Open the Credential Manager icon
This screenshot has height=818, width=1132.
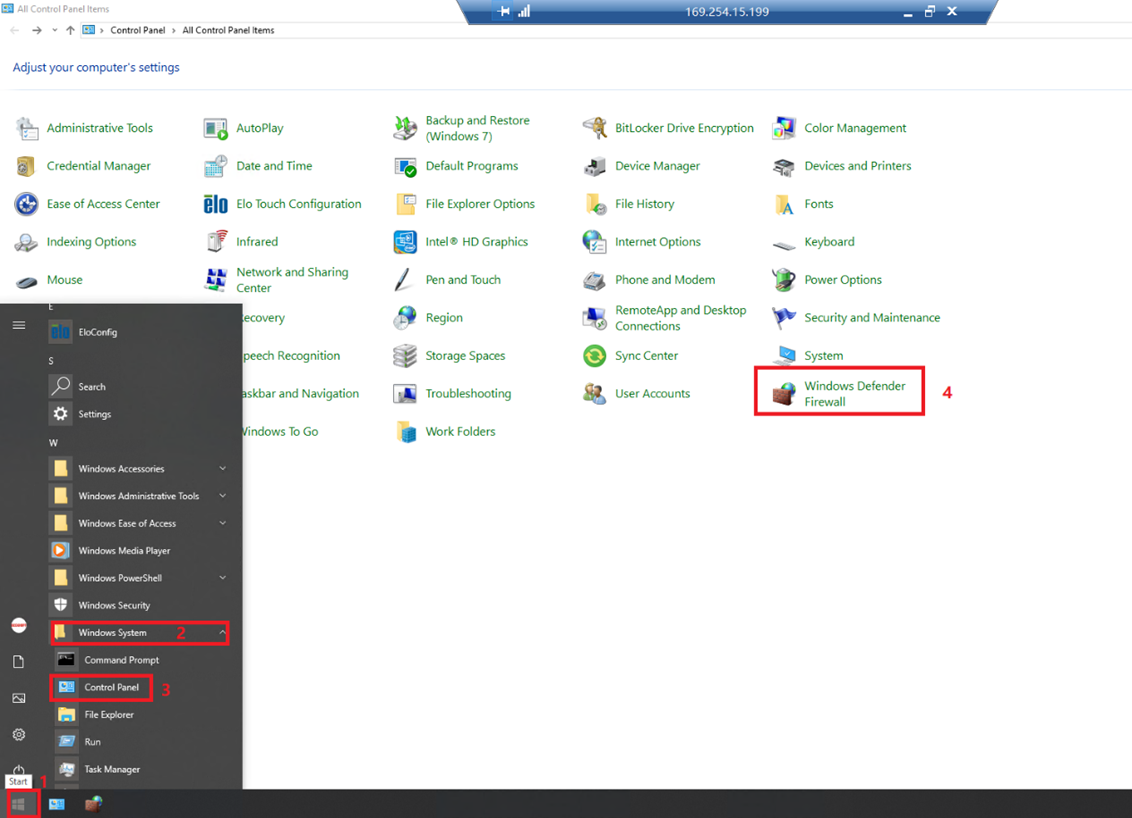(27, 166)
